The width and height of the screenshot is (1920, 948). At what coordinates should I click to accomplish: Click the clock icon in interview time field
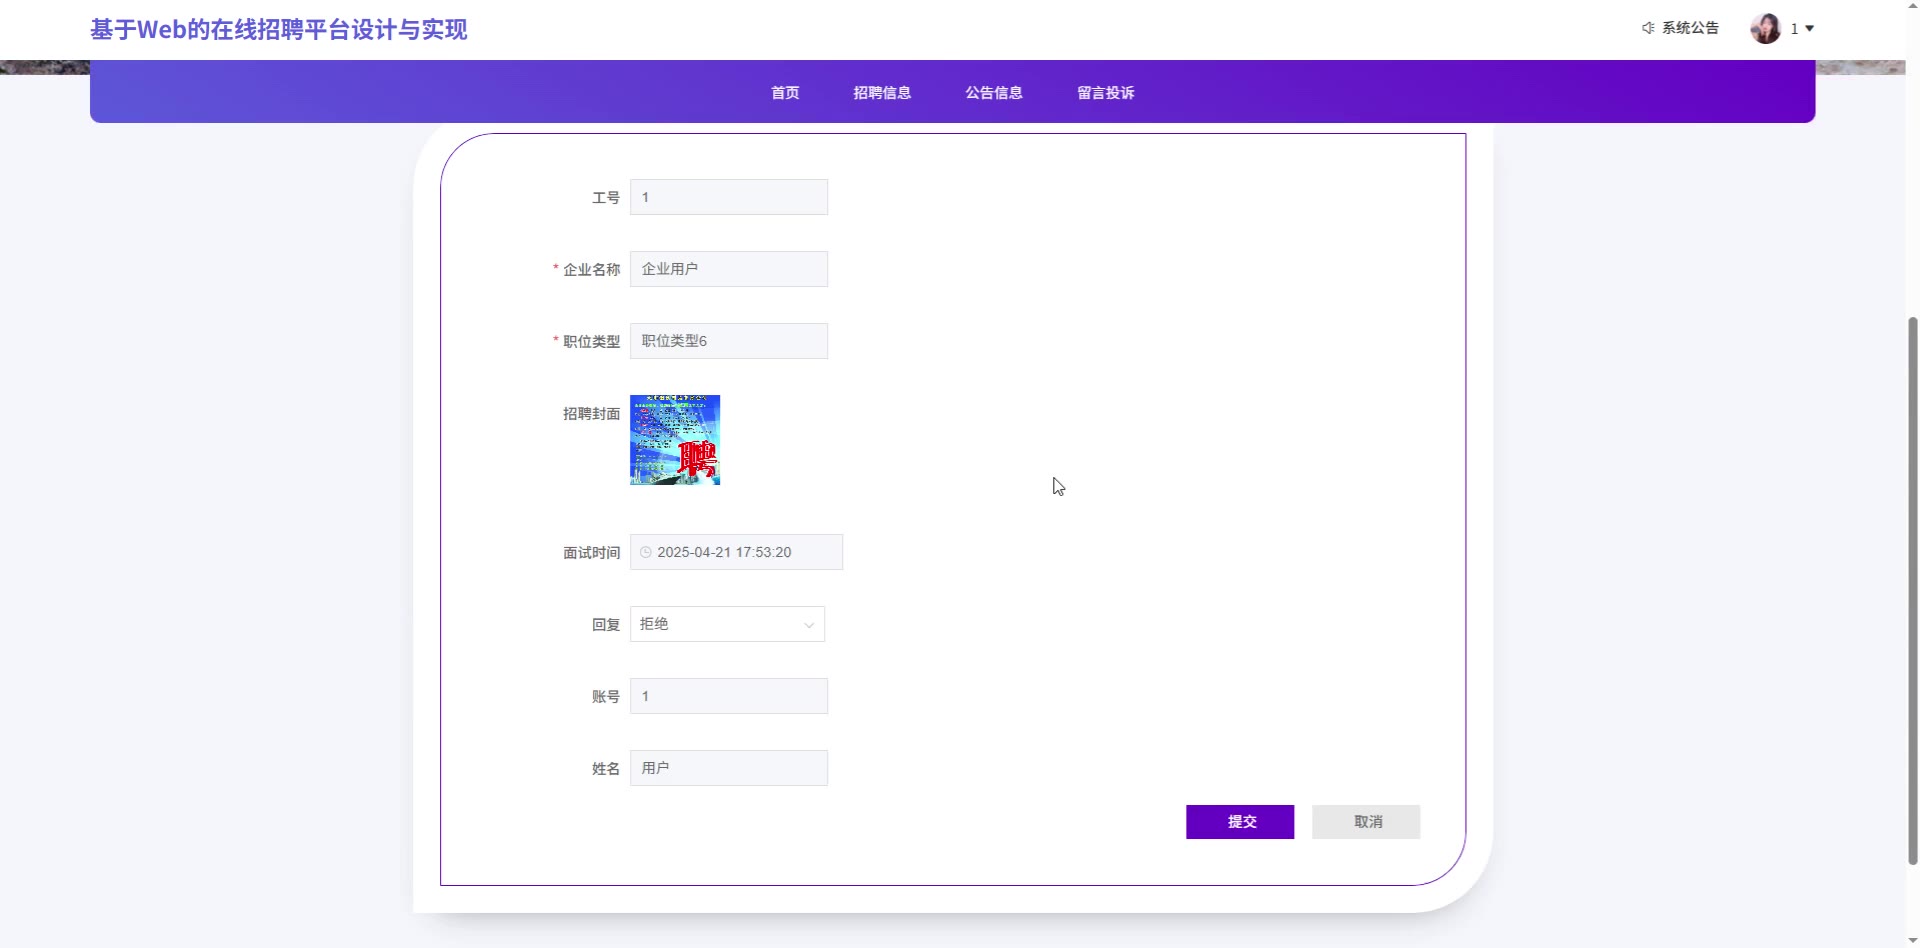(646, 552)
